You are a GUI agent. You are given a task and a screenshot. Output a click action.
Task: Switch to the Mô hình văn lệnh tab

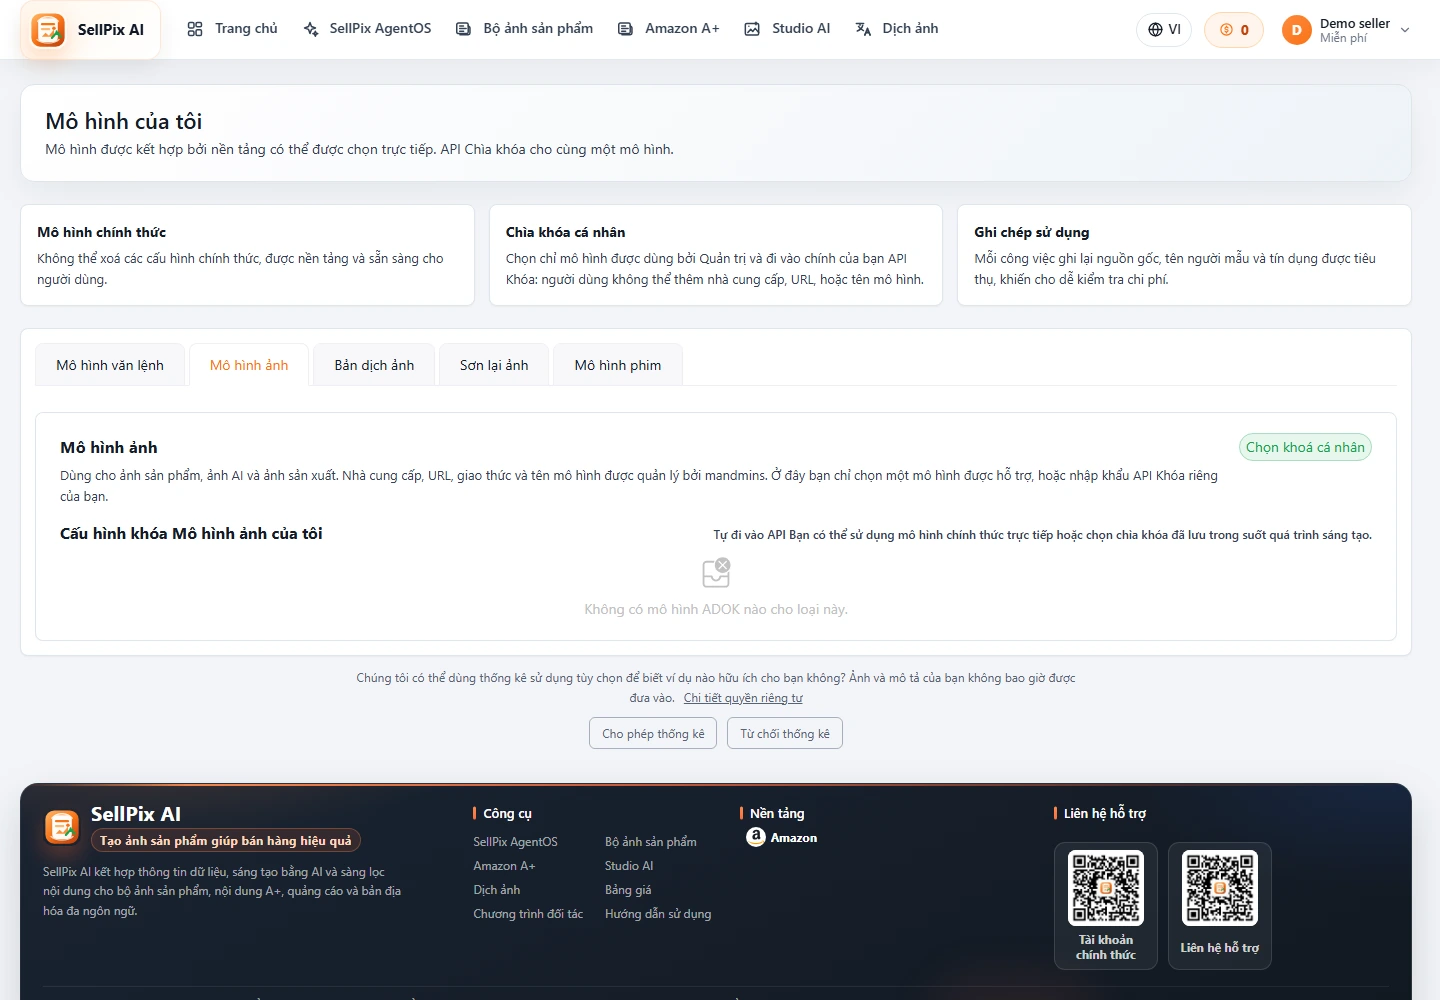110,365
